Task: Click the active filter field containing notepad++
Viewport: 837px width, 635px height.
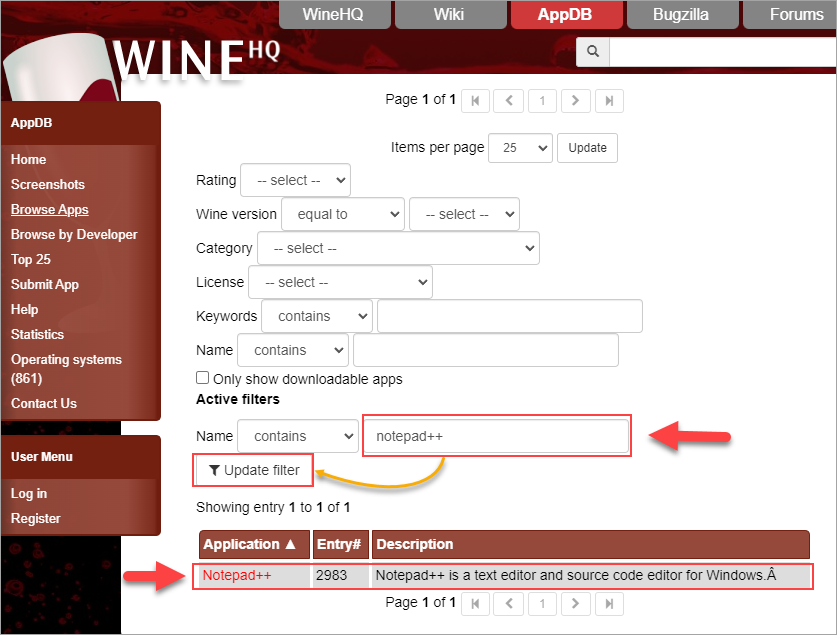Action: click(x=496, y=436)
